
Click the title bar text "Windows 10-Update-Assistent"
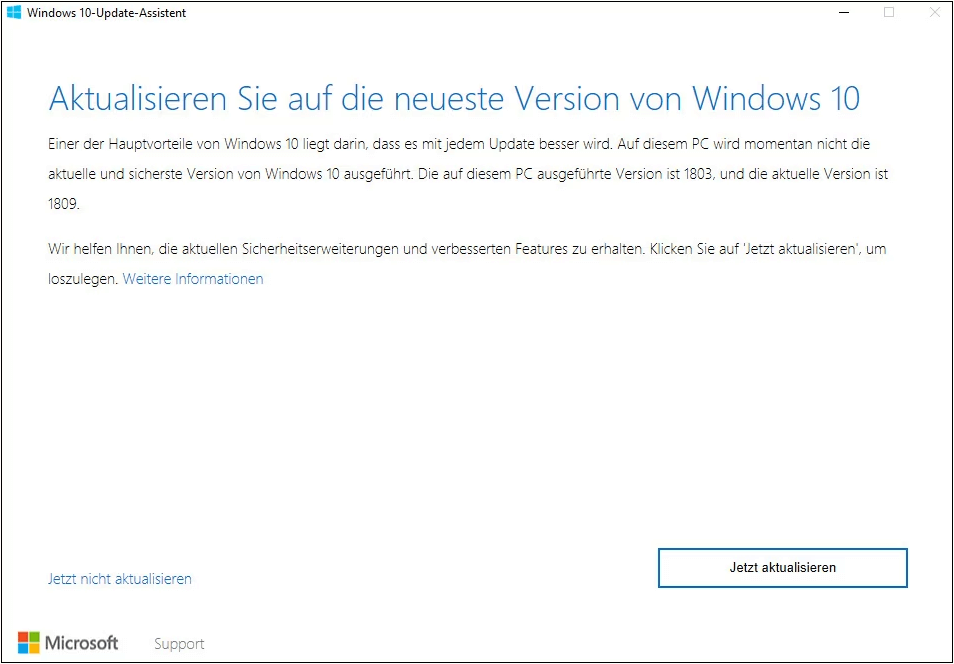(x=106, y=13)
